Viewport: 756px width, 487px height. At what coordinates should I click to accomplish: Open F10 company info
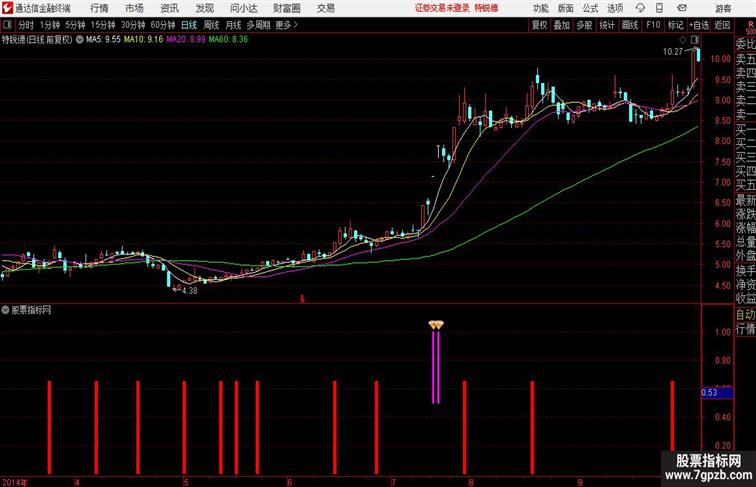click(653, 25)
